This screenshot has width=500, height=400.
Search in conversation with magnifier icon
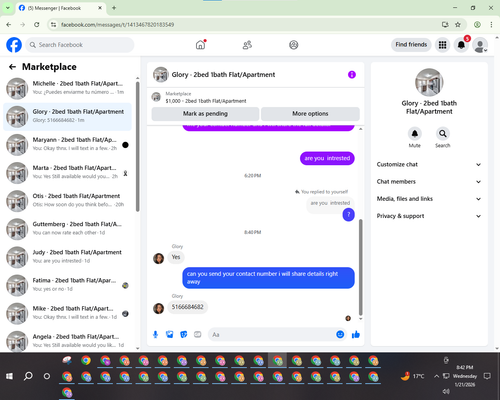point(443,134)
